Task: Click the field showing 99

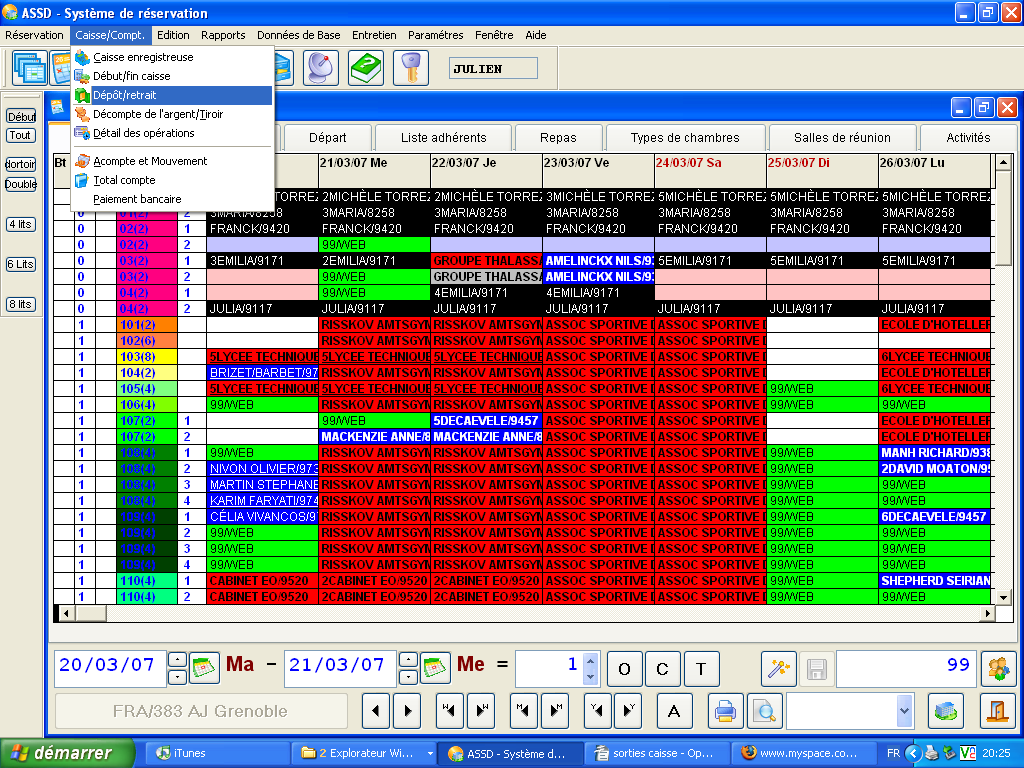Action: 907,668
